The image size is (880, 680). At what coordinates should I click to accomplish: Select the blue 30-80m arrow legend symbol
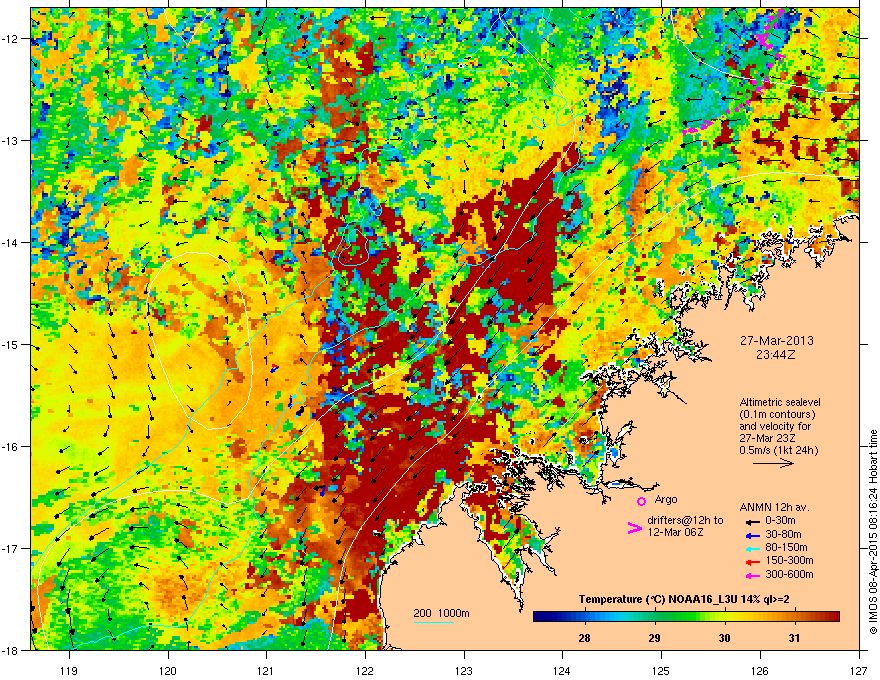(751, 534)
